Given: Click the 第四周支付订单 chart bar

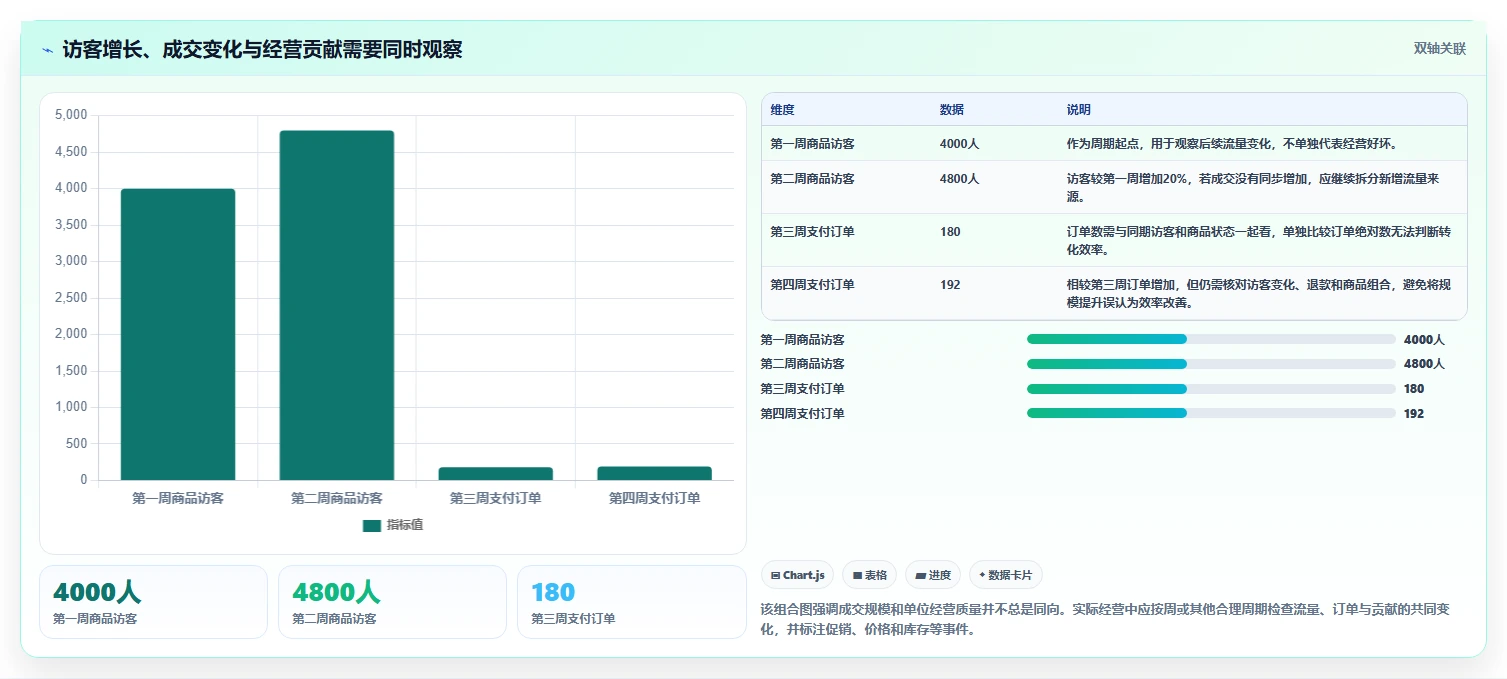Looking at the screenshot, I should [655, 473].
